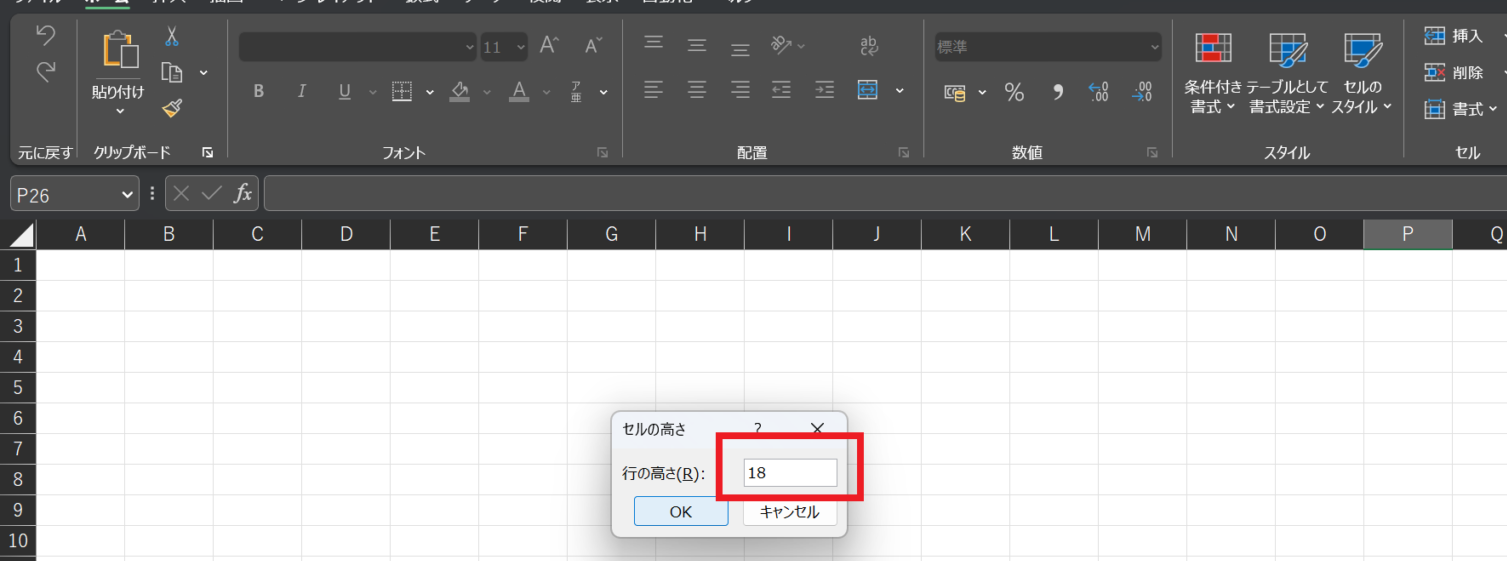Click the fx insert function icon
The width and height of the screenshot is (1507, 561).
[x=243, y=194]
